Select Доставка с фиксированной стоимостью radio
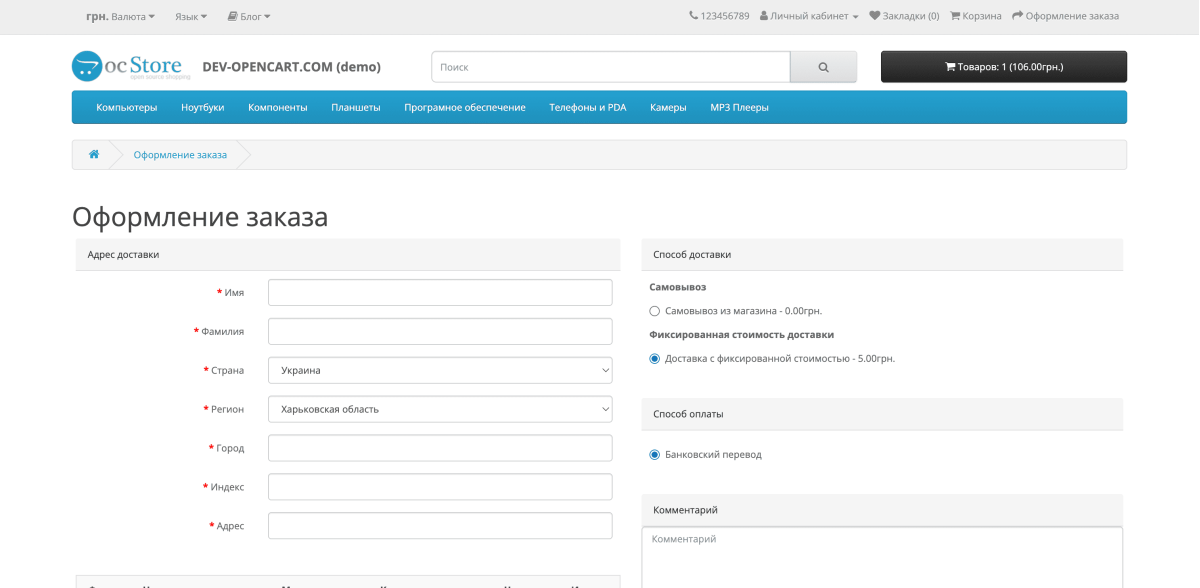Image resolution: width=1200 pixels, height=588 pixels. 655,358
